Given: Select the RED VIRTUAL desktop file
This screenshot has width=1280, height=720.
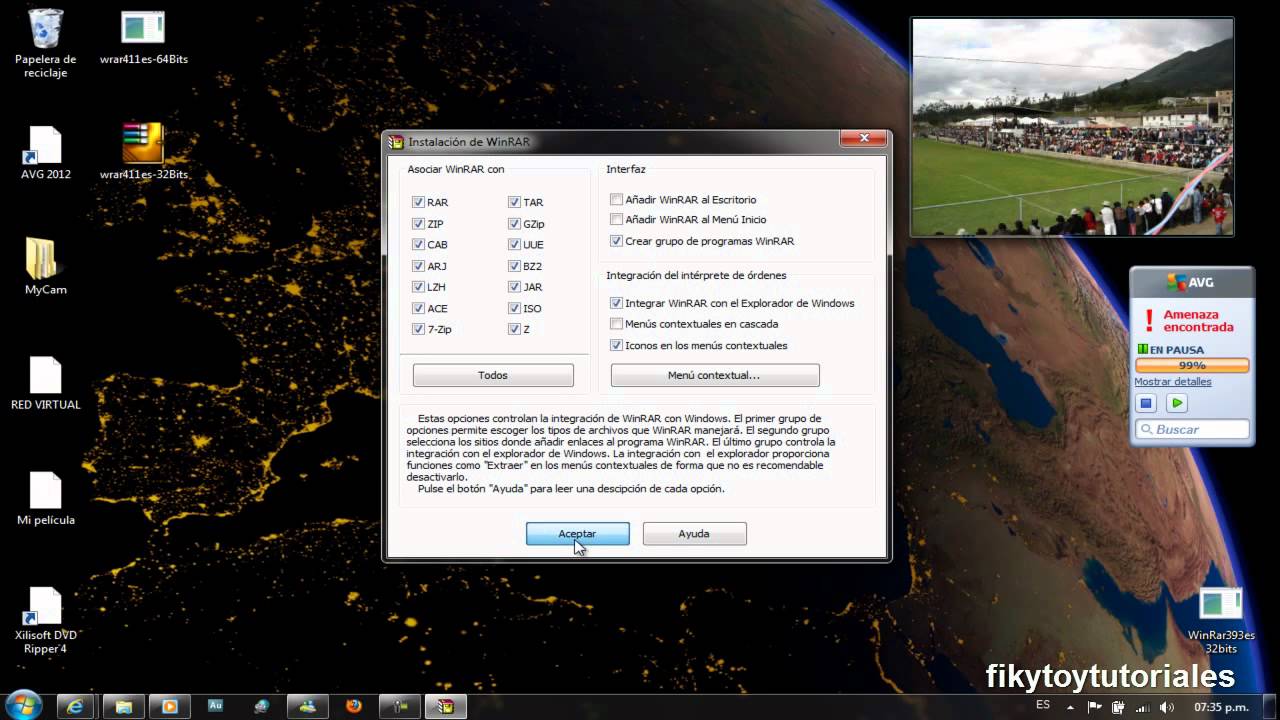Looking at the screenshot, I should coord(45,383).
